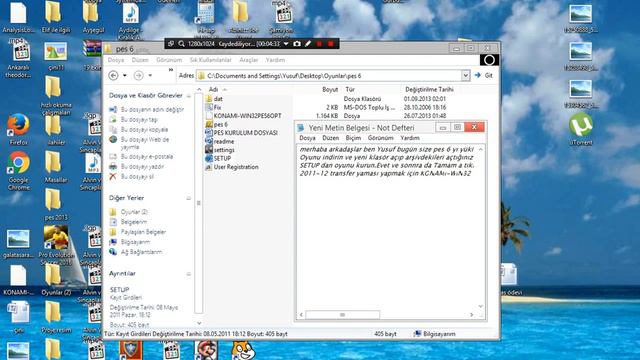Collapse the Diğer Yerler panel
The width and height of the screenshot is (640, 360).
tap(189, 198)
